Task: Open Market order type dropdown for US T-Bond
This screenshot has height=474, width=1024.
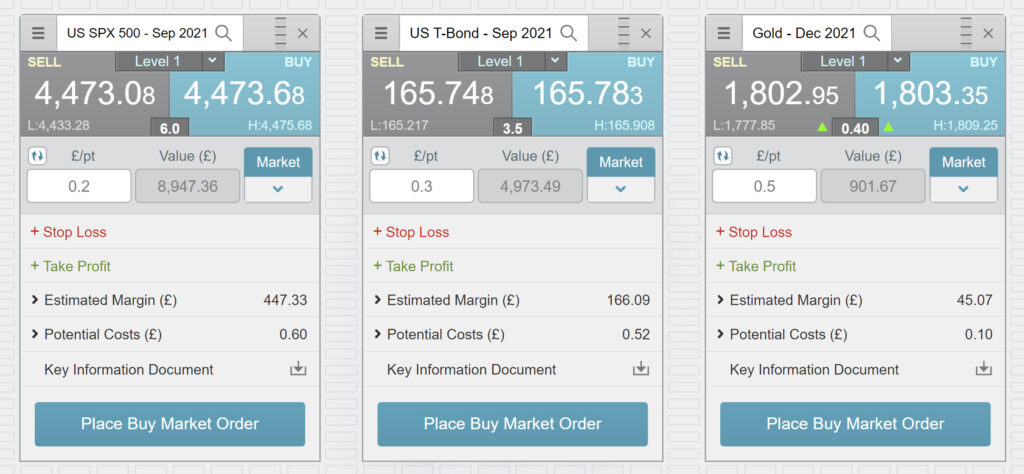Action: point(621,189)
